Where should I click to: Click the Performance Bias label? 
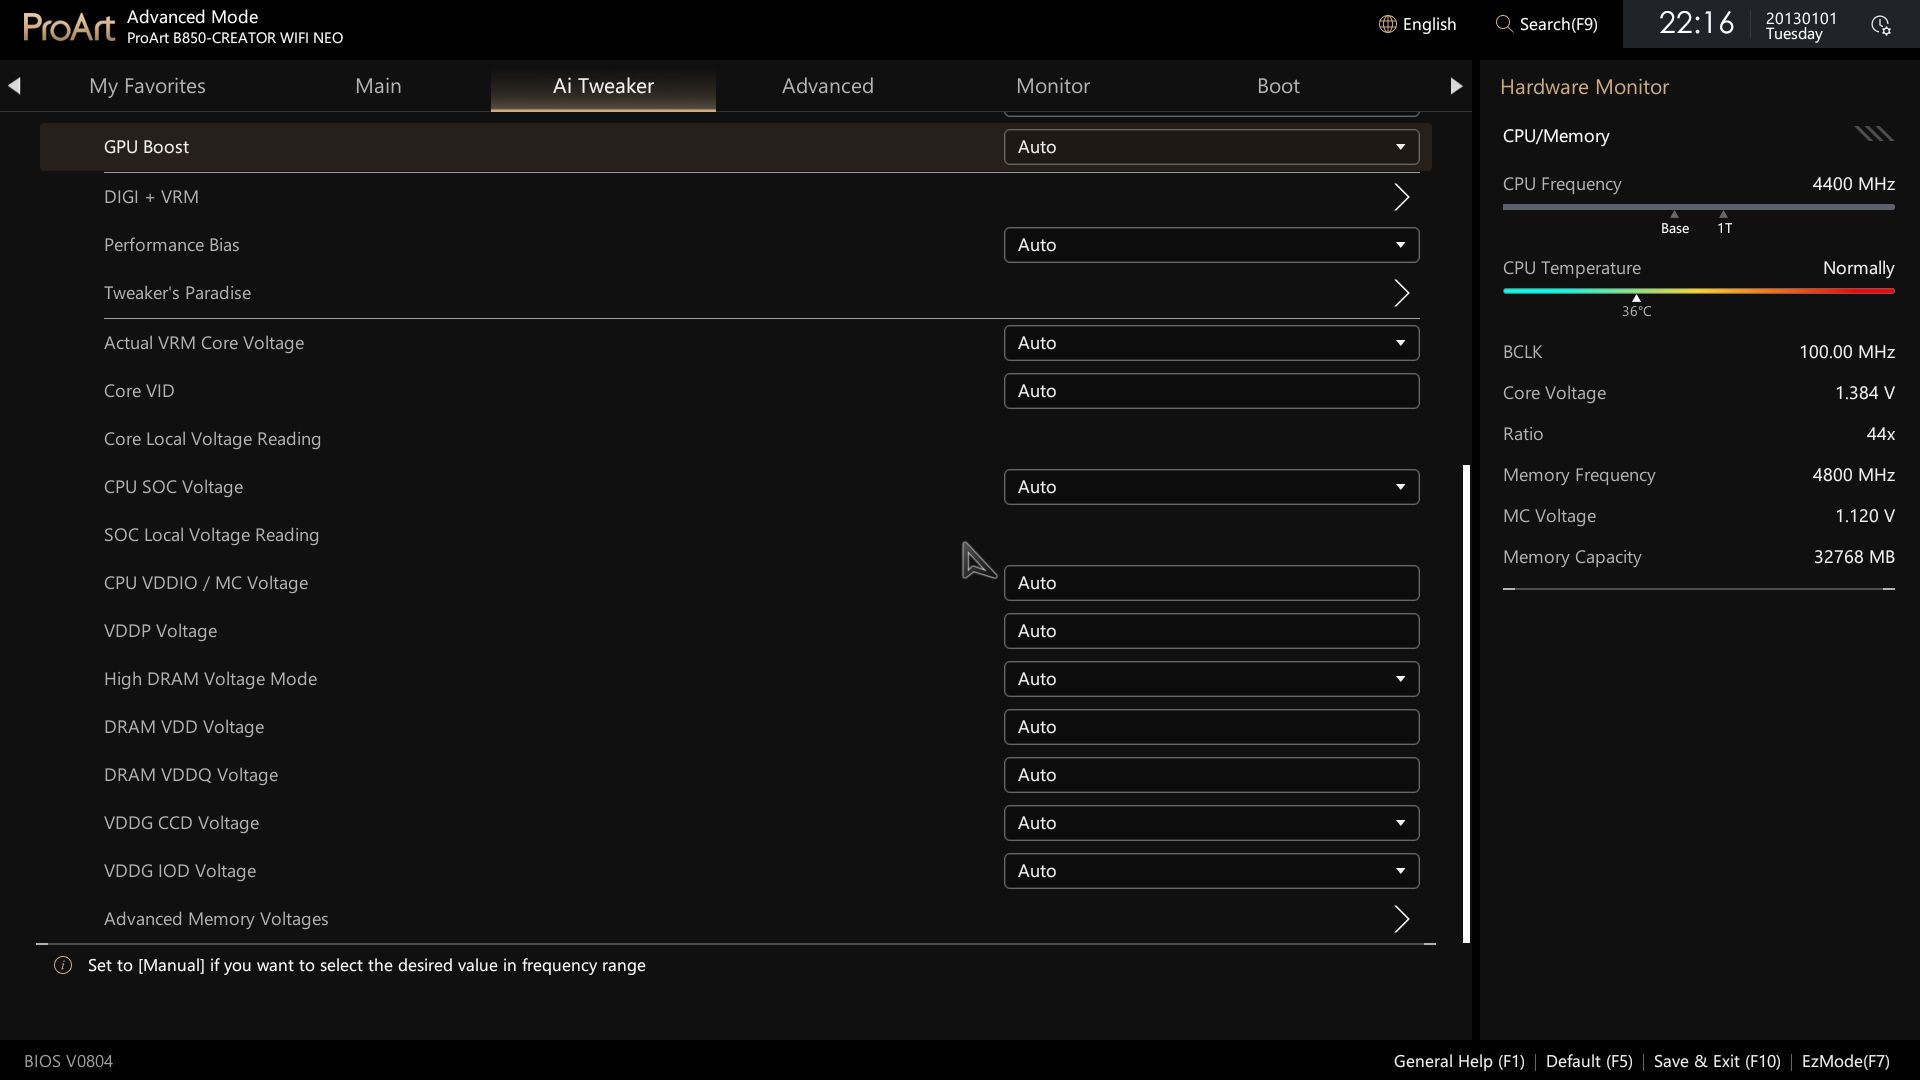click(171, 245)
